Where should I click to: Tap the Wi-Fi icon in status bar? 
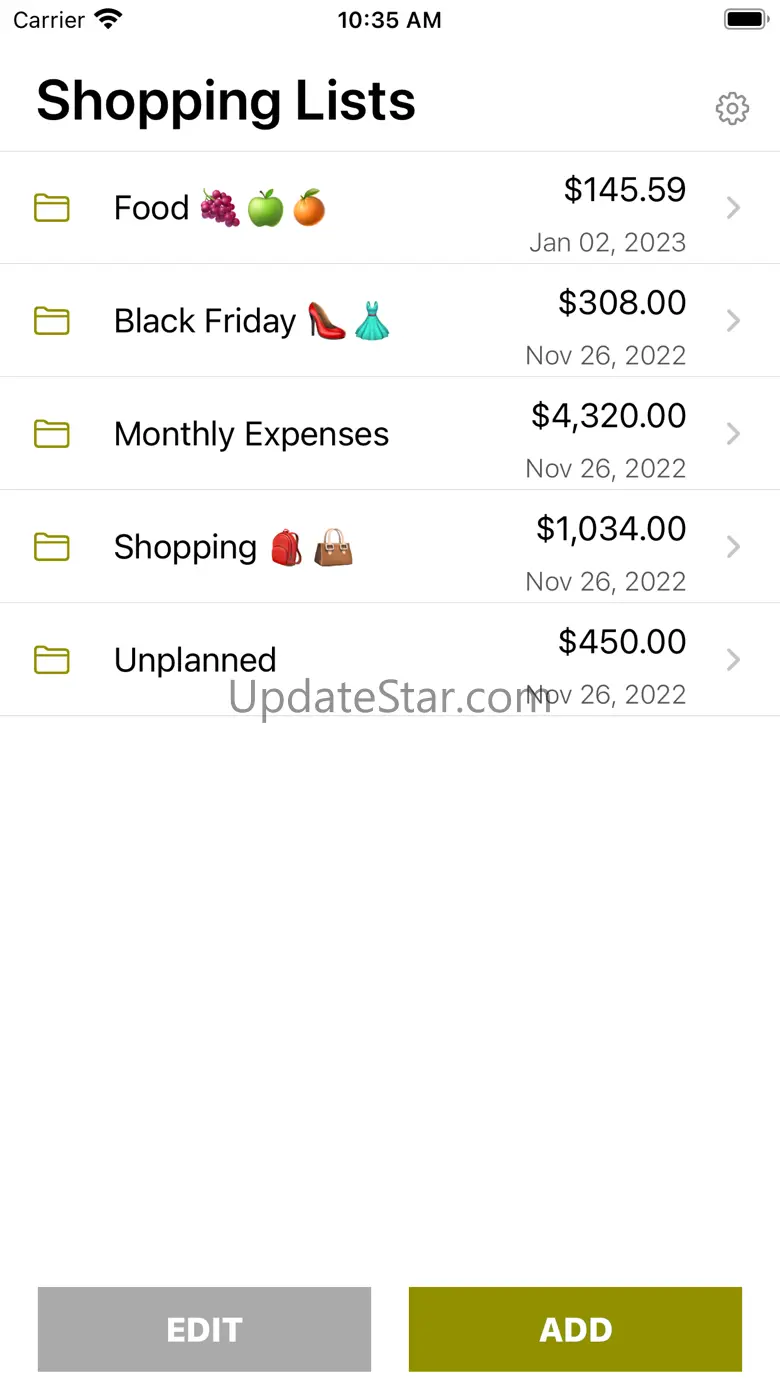pos(107,20)
